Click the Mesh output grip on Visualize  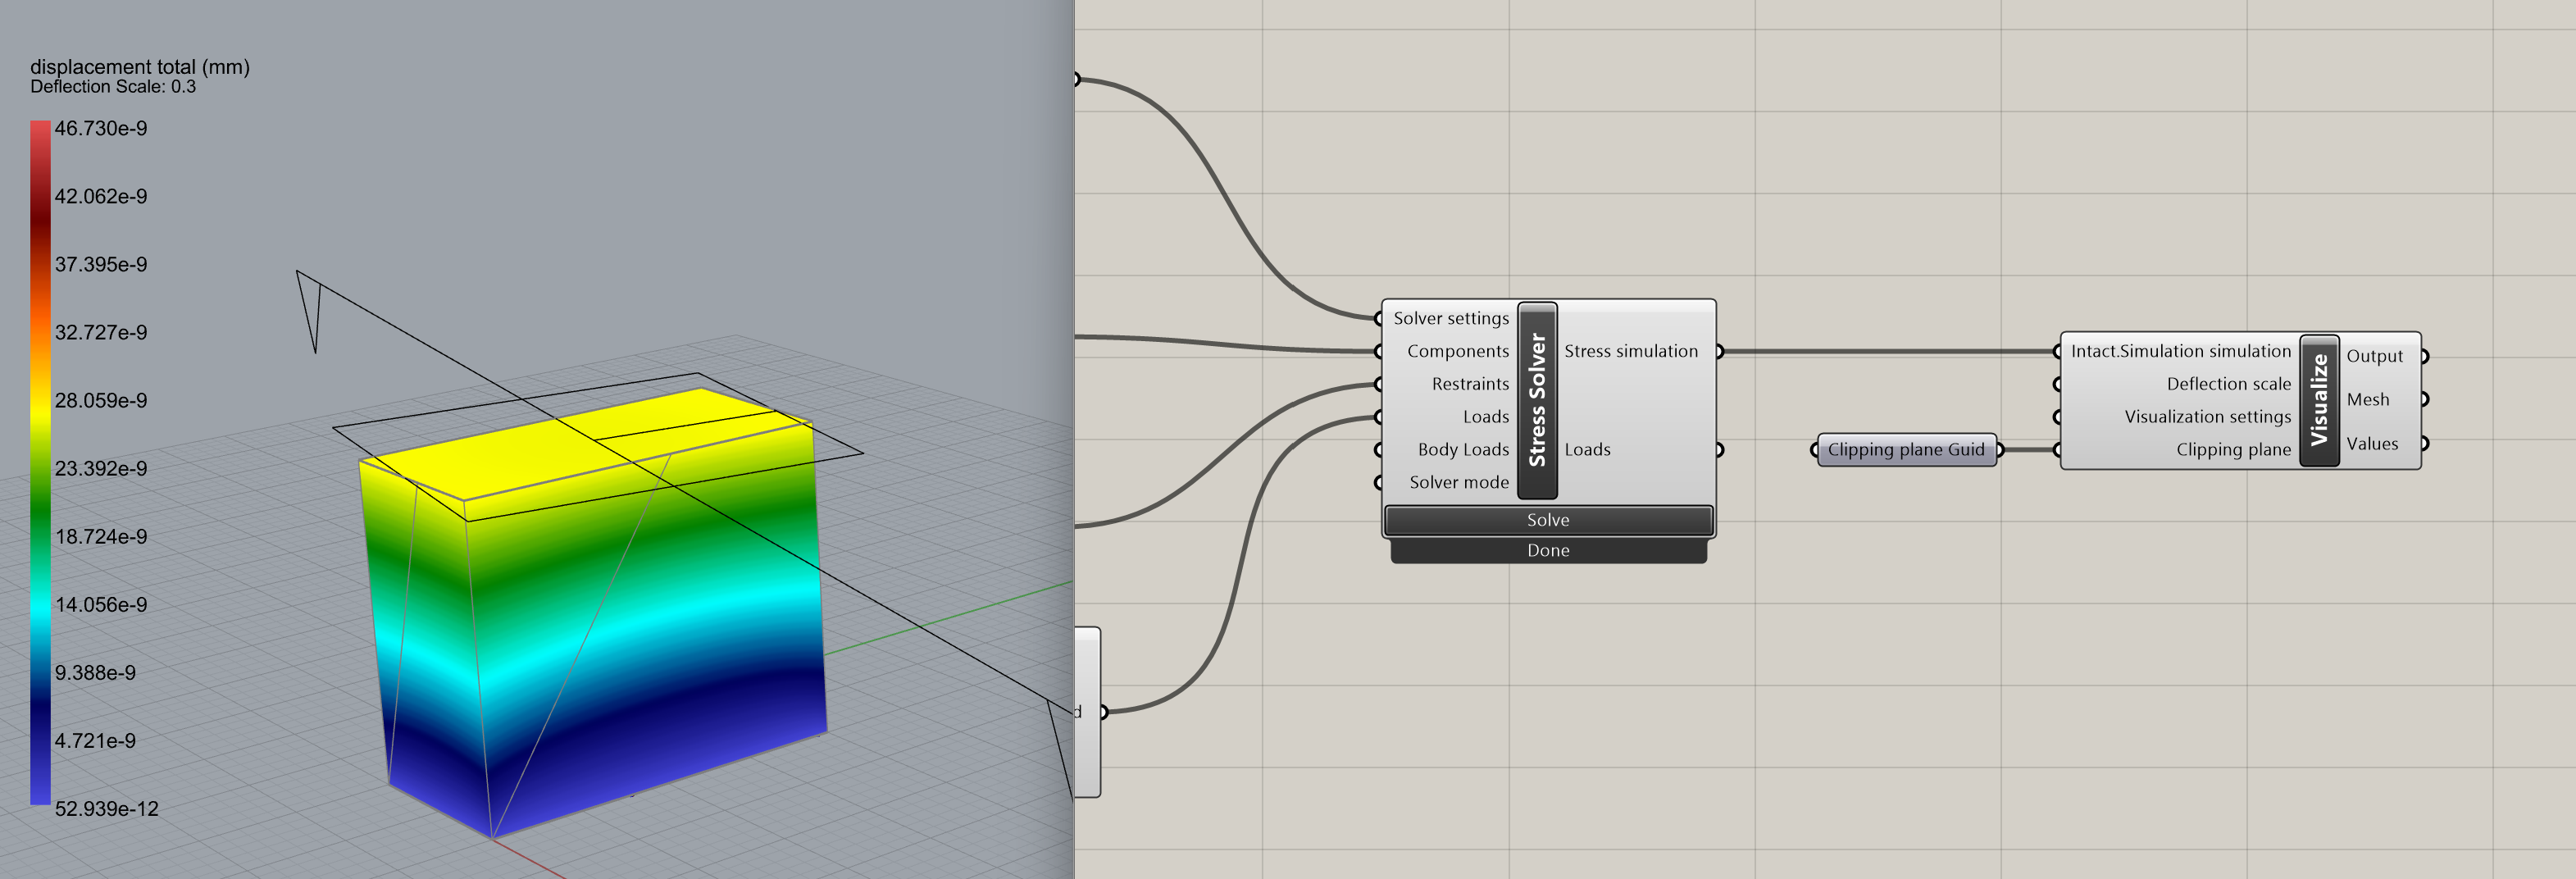2425,399
